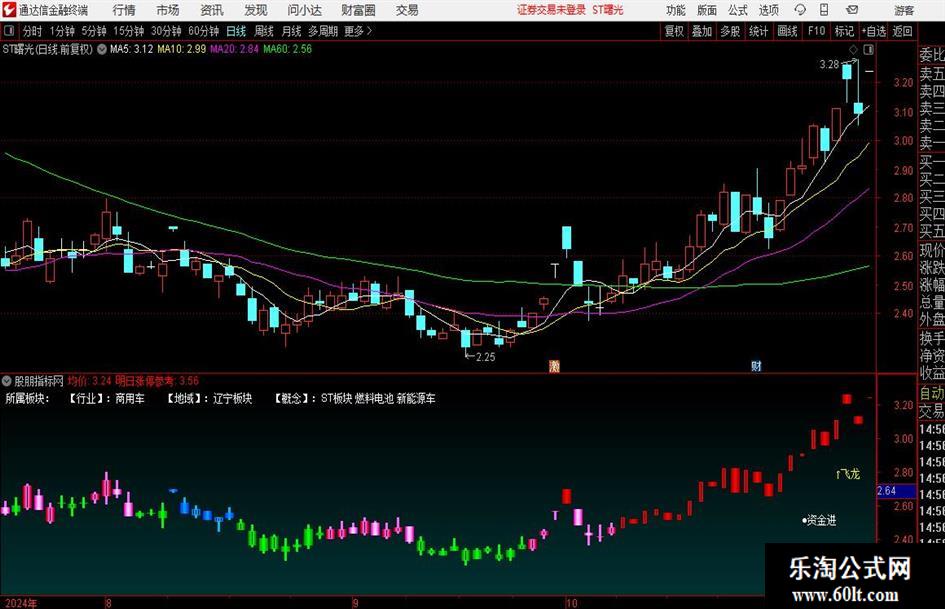
Task: Click the 游客 user label
Action: pos(904,10)
